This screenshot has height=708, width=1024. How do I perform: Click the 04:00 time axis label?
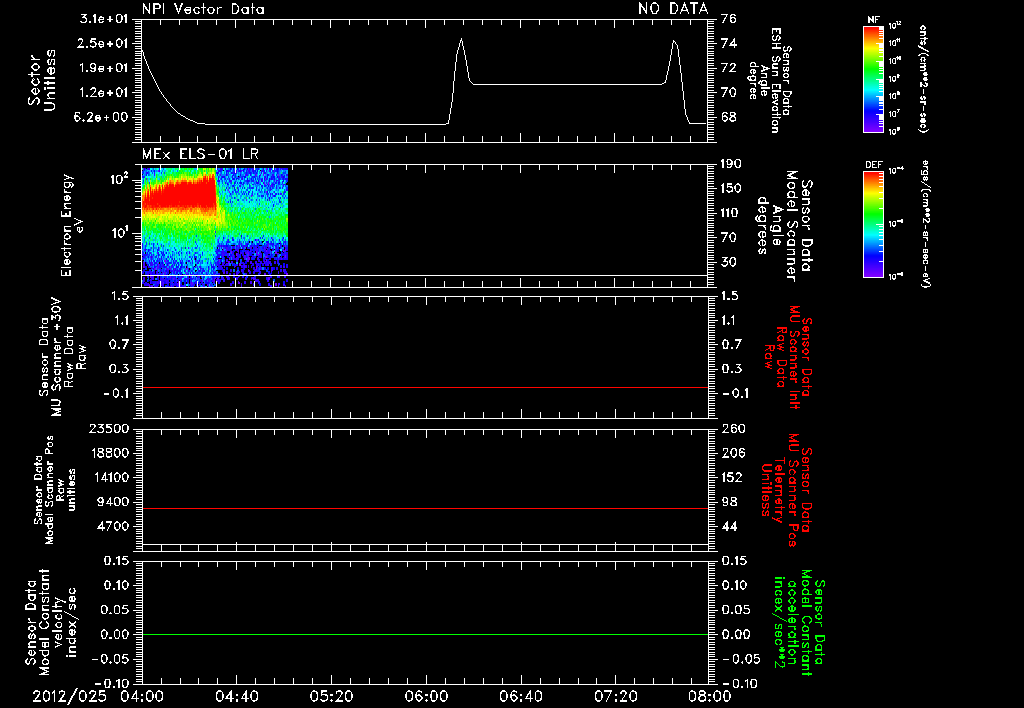(x=142, y=696)
